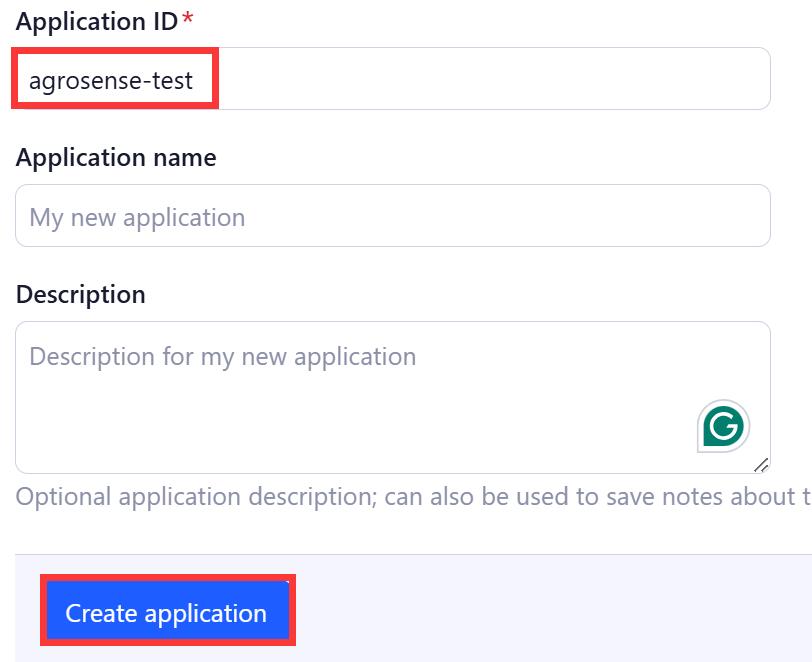Click the Description field label

(80, 294)
